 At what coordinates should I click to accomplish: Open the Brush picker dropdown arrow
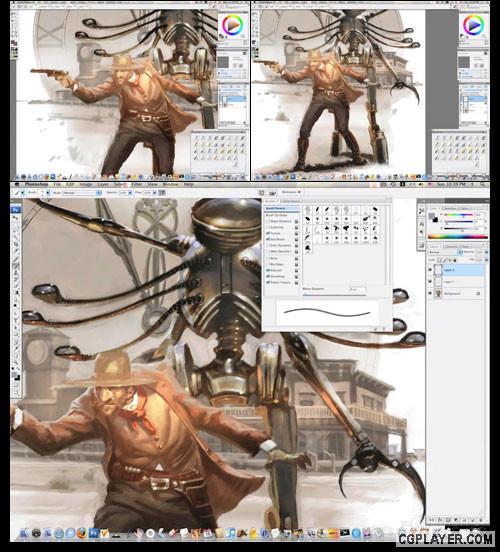click(x=48, y=193)
